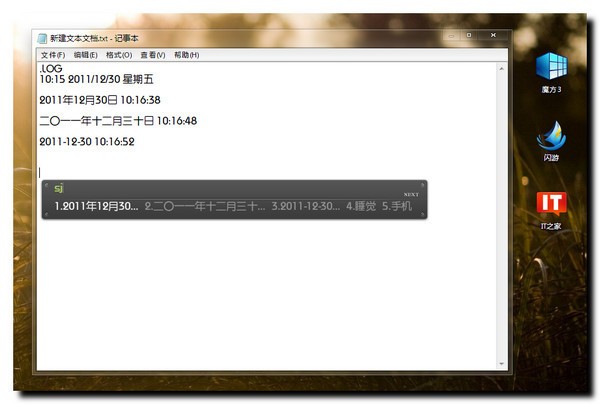Viewport: 600px width, 404px height.
Task: Open the 帮助(H) menu
Action: tap(186, 55)
